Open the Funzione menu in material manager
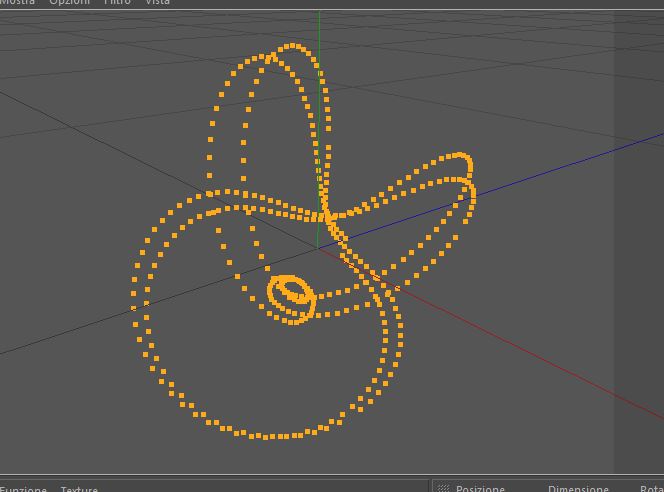This screenshot has width=664, height=492. coord(23,489)
